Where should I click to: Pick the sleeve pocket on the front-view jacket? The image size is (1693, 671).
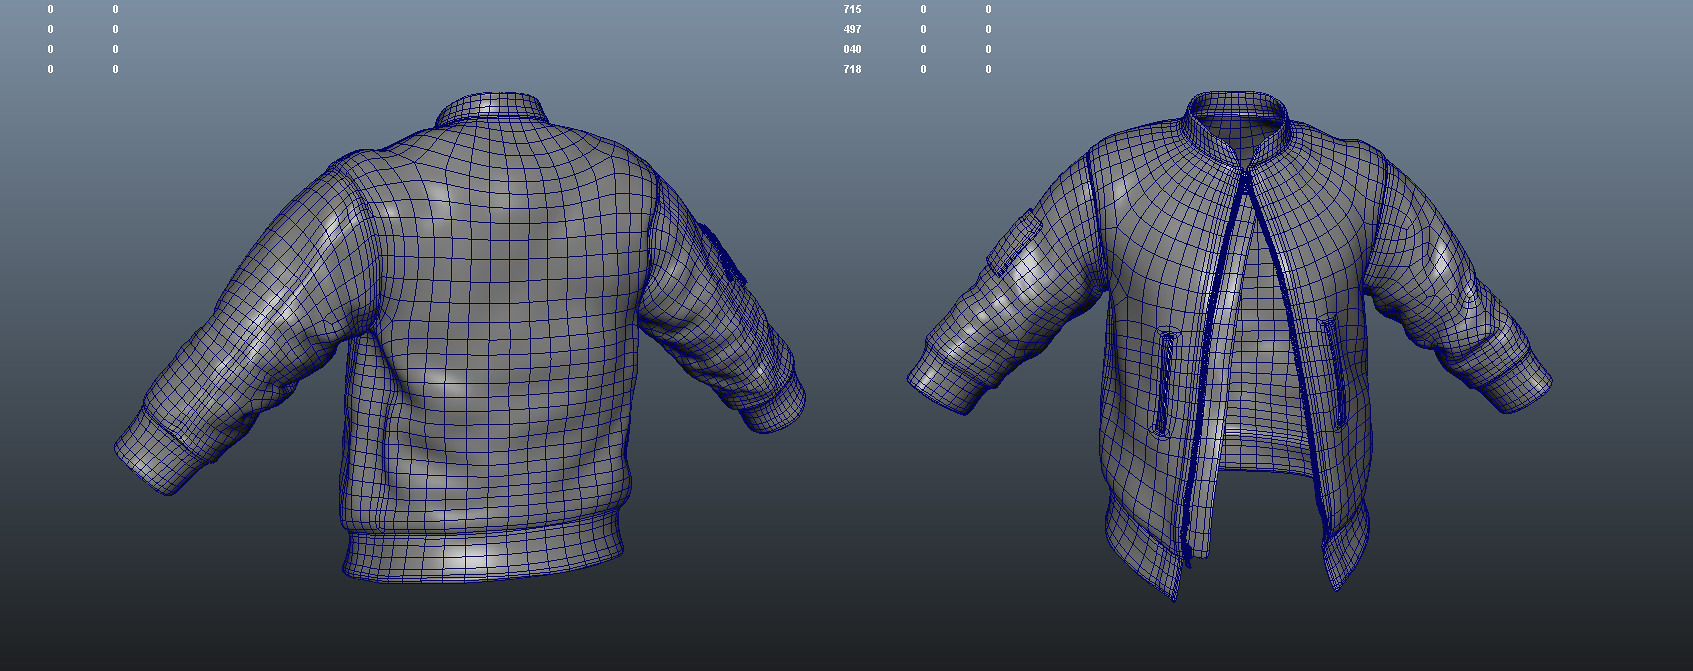coord(1014,240)
